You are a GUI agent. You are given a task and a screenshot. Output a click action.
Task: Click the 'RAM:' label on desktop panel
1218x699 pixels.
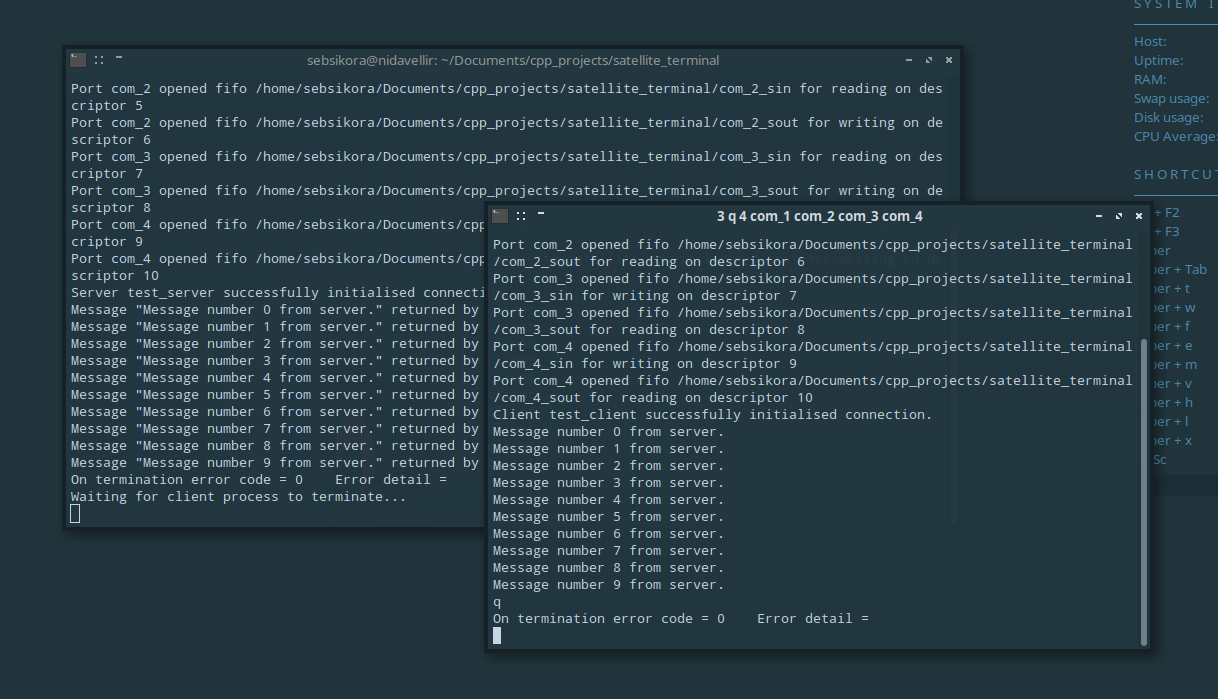point(1150,79)
